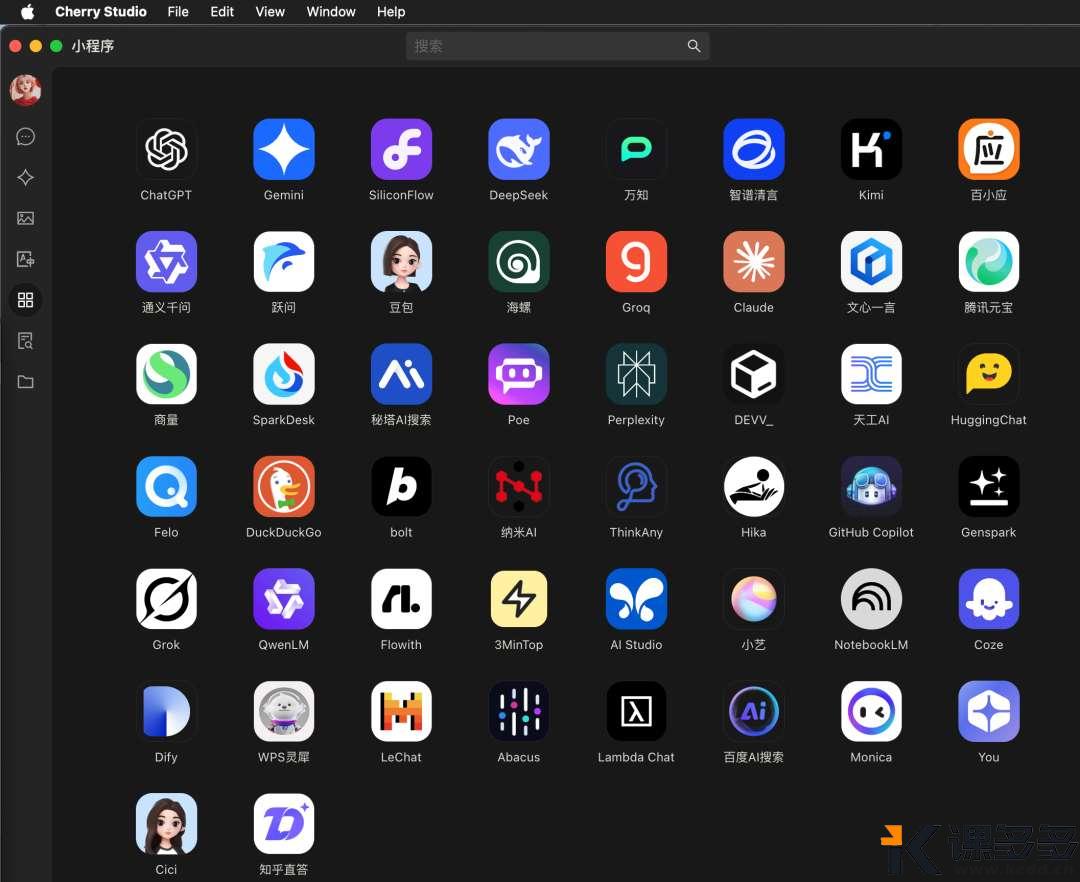1080x882 pixels.
Task: Launch the Abacus mini app
Action: (x=519, y=711)
